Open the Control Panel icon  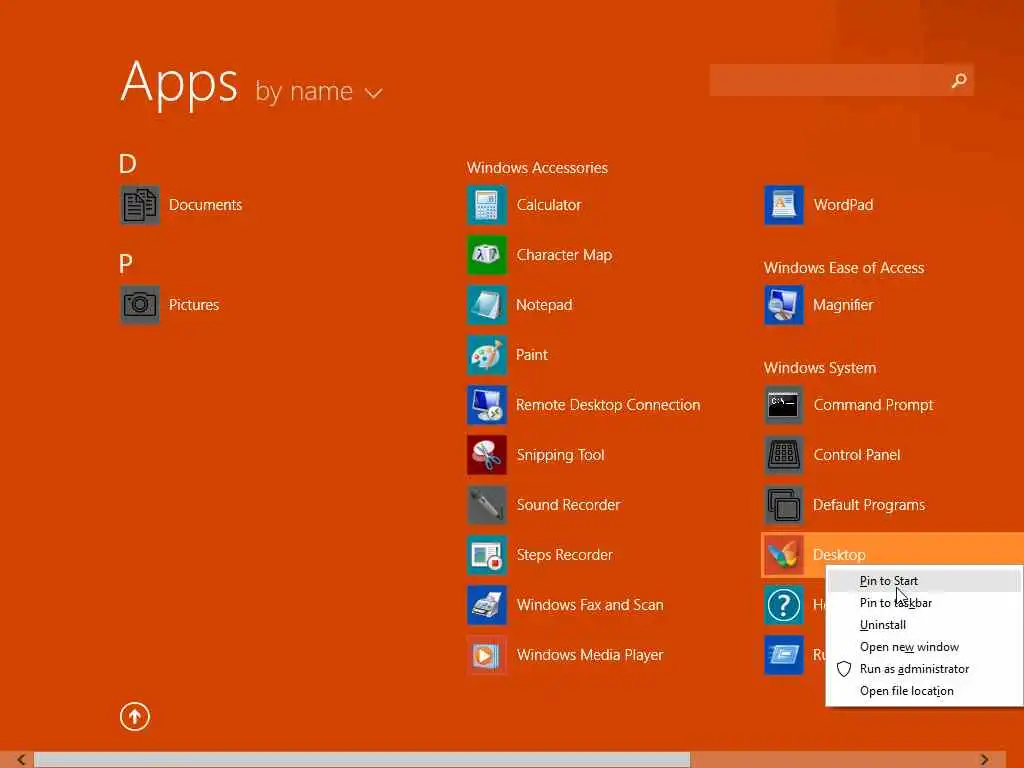pos(784,455)
